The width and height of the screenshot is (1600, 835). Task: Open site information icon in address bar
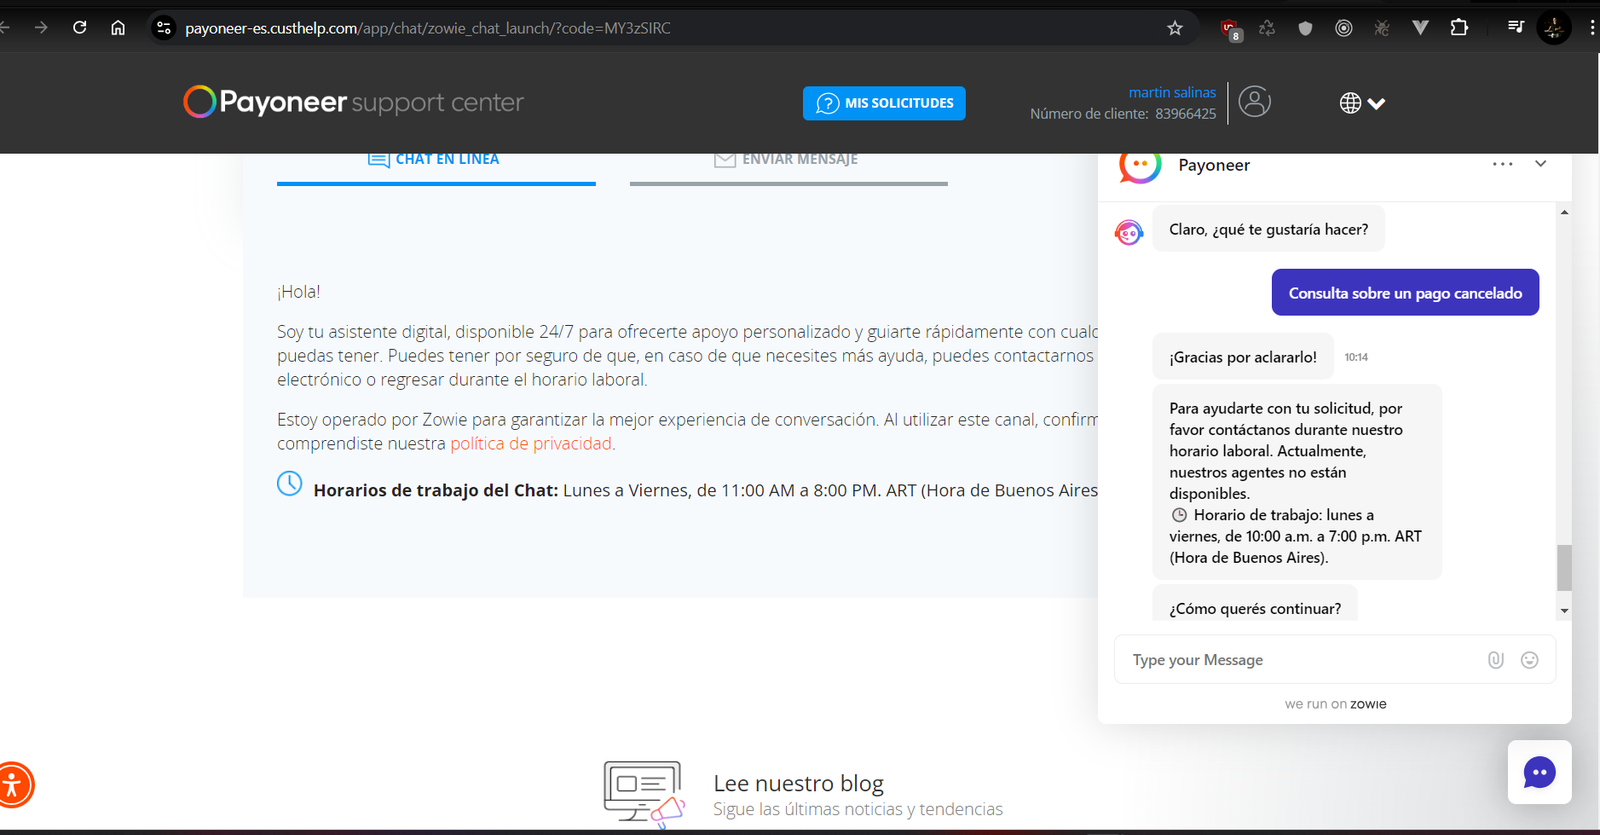pyautogui.click(x=164, y=28)
